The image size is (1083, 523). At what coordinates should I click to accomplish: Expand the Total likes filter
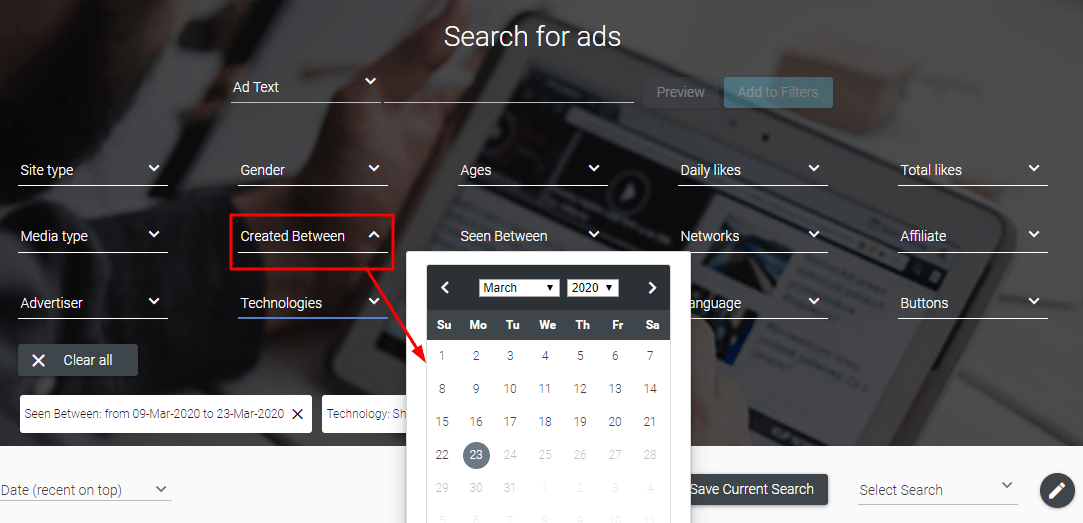point(972,170)
